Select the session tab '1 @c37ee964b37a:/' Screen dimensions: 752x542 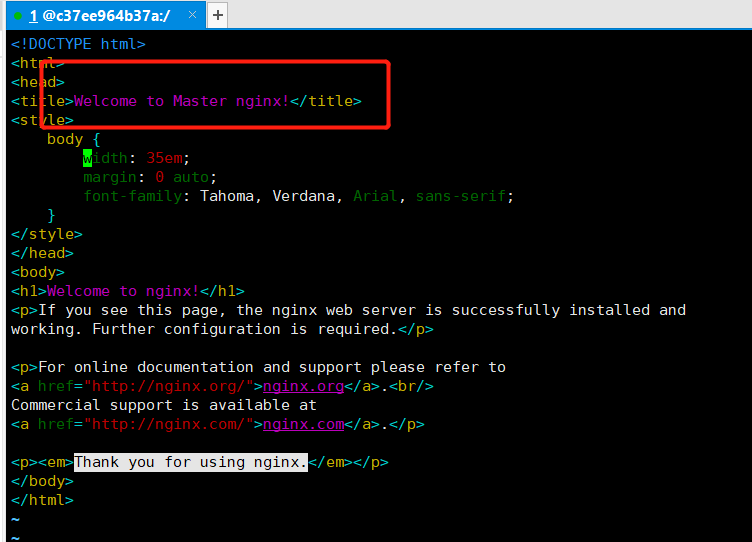coord(106,15)
